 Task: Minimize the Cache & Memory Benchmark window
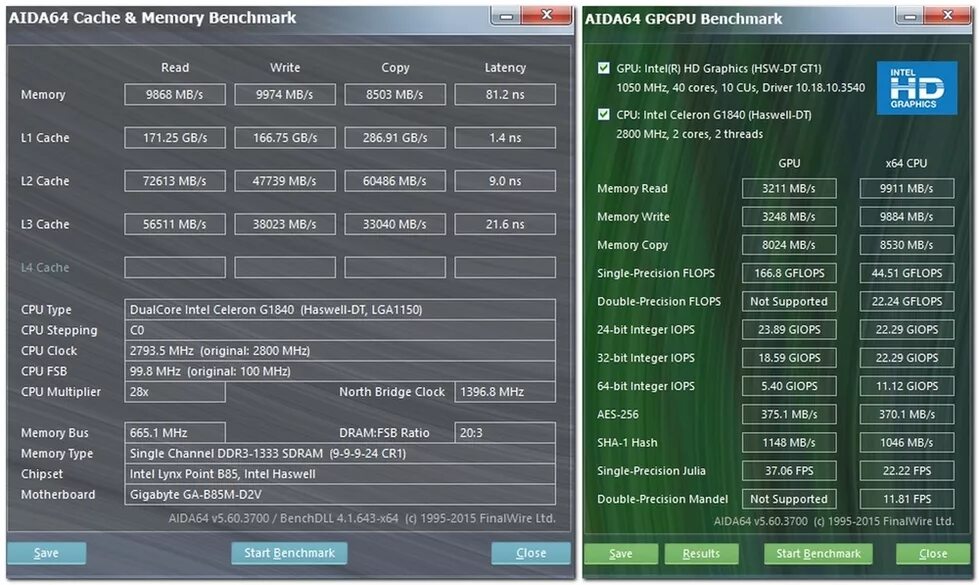(x=506, y=15)
